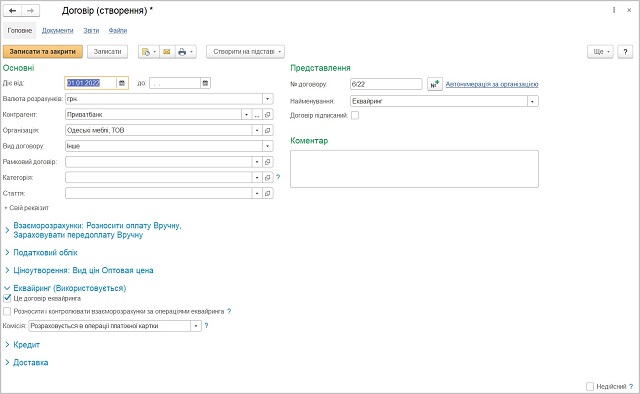Switch to the Звіти tab
Image resolution: width=640 pixels, height=394 pixels.
(x=91, y=31)
